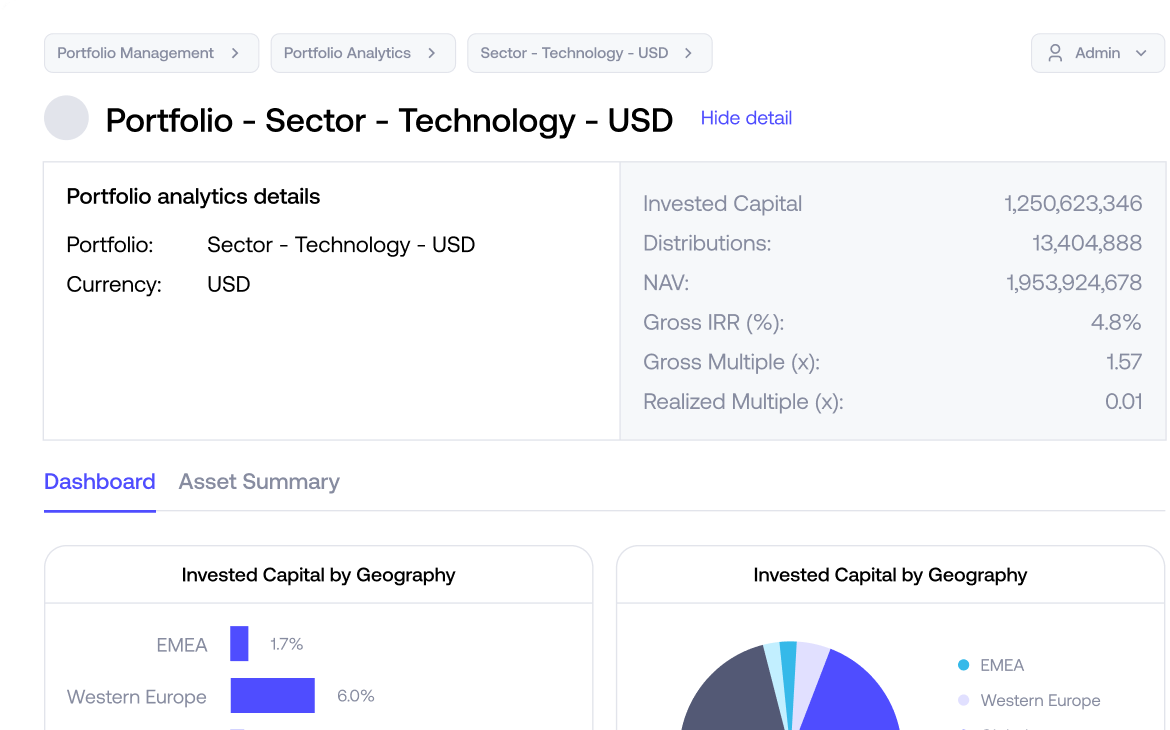Select the Sector - Technology - USD breadcrumb
This screenshot has width=1170, height=730.
point(589,53)
